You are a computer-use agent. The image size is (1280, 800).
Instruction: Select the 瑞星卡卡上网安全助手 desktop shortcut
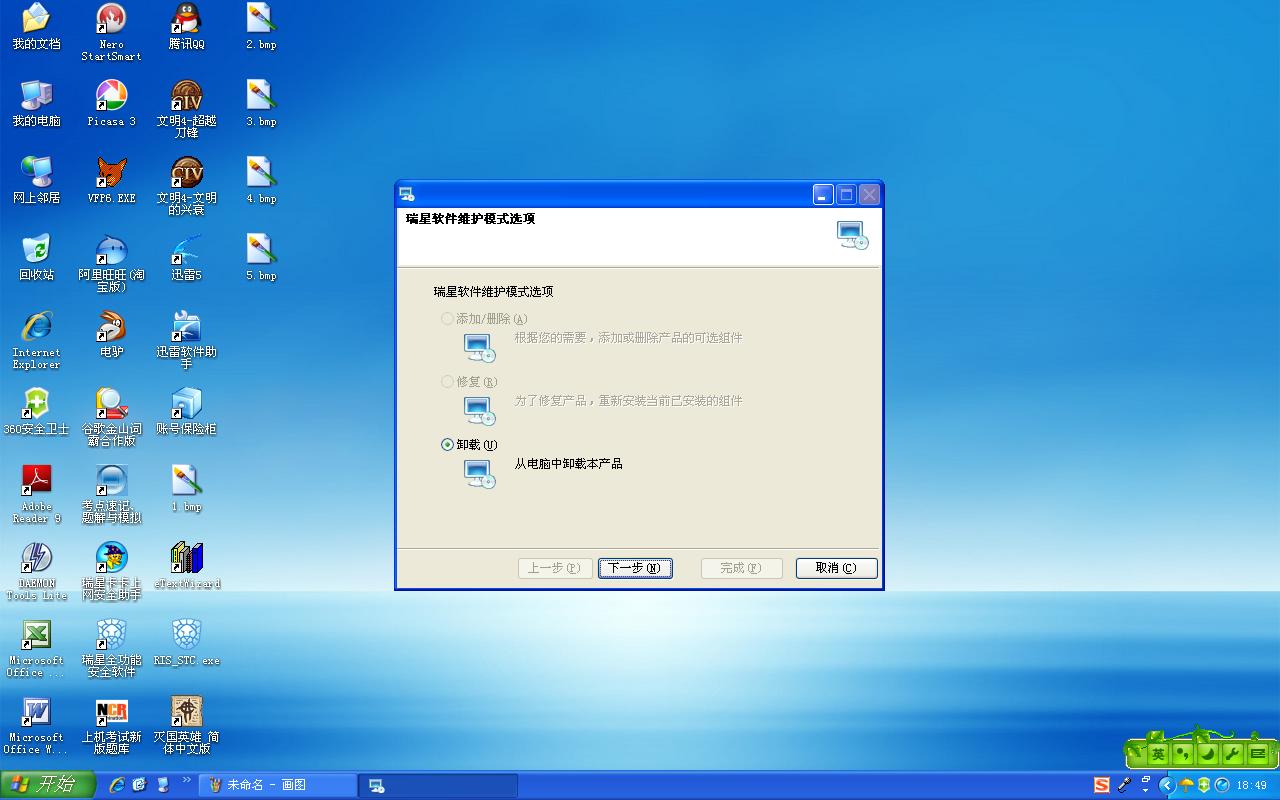pos(111,571)
